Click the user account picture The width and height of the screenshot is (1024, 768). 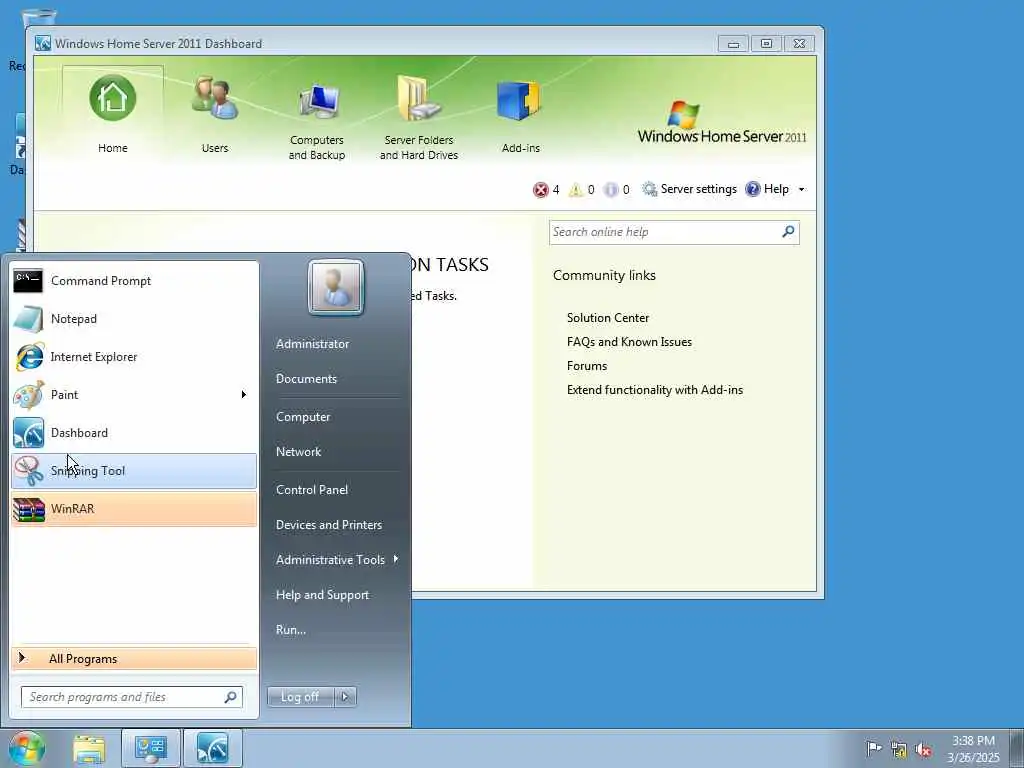click(x=336, y=287)
